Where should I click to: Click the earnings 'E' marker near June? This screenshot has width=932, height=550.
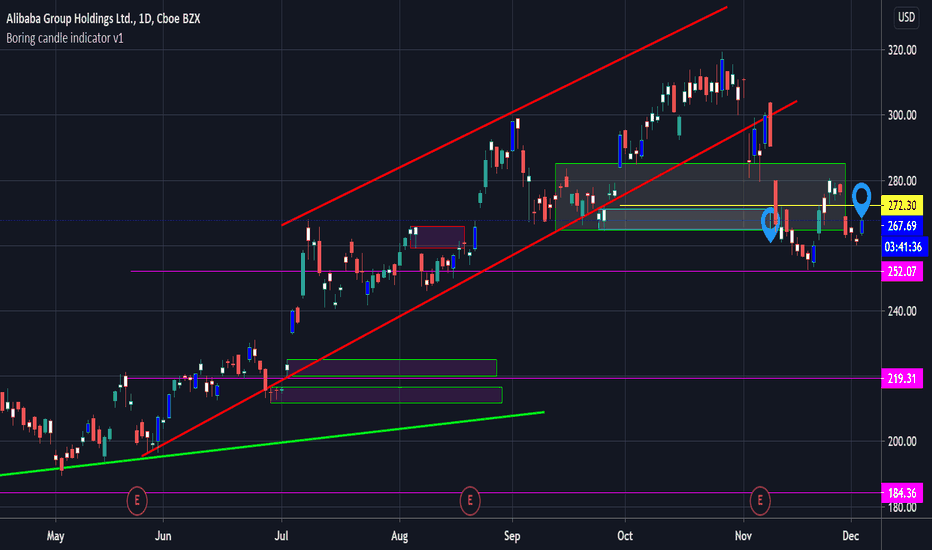point(137,501)
